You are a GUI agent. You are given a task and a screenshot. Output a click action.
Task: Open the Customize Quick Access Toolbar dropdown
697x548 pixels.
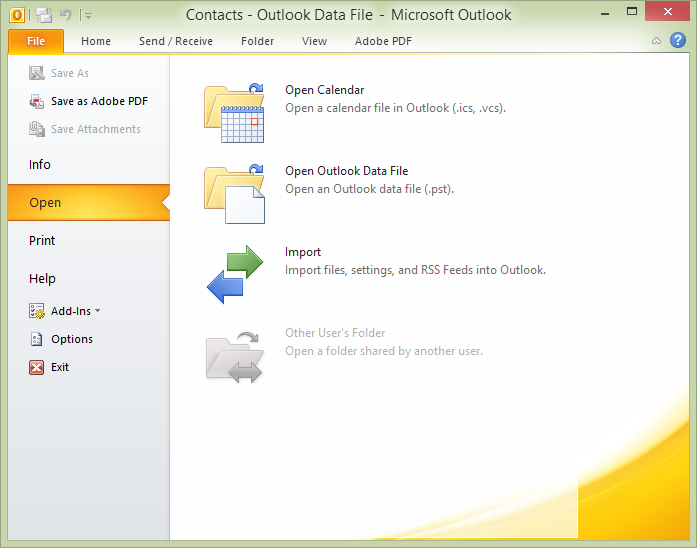pyautogui.click(x=88, y=16)
